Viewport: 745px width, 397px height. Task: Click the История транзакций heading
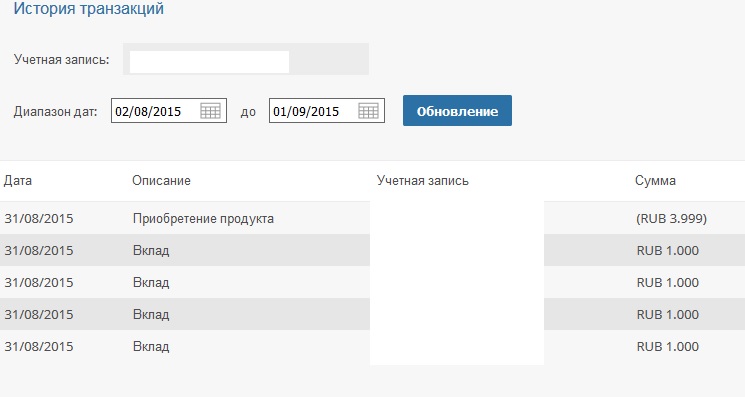click(x=88, y=9)
